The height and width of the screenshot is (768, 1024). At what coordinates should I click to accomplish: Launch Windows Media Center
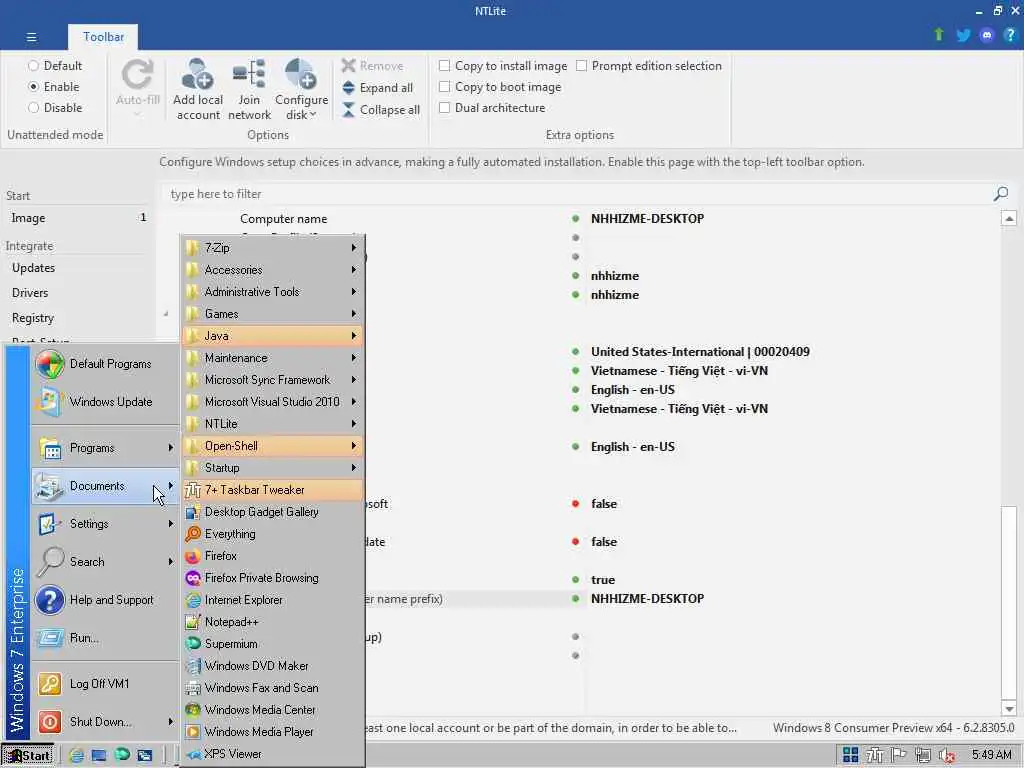pyautogui.click(x=273, y=710)
